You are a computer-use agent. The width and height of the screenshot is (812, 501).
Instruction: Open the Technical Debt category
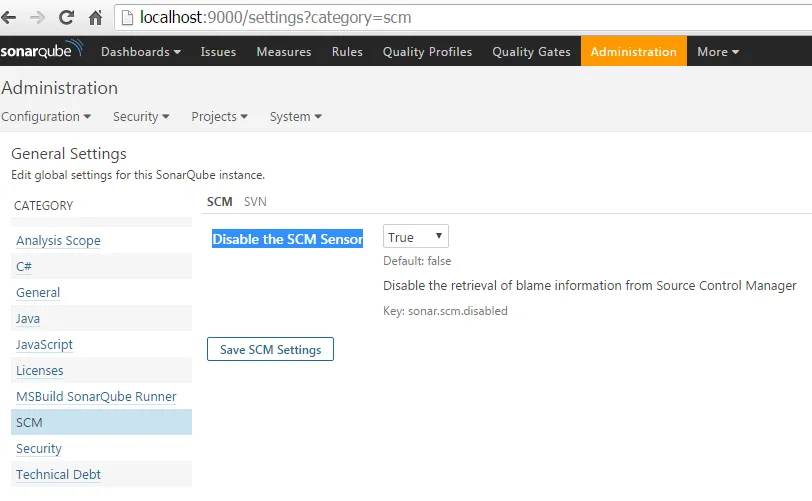click(x=59, y=474)
